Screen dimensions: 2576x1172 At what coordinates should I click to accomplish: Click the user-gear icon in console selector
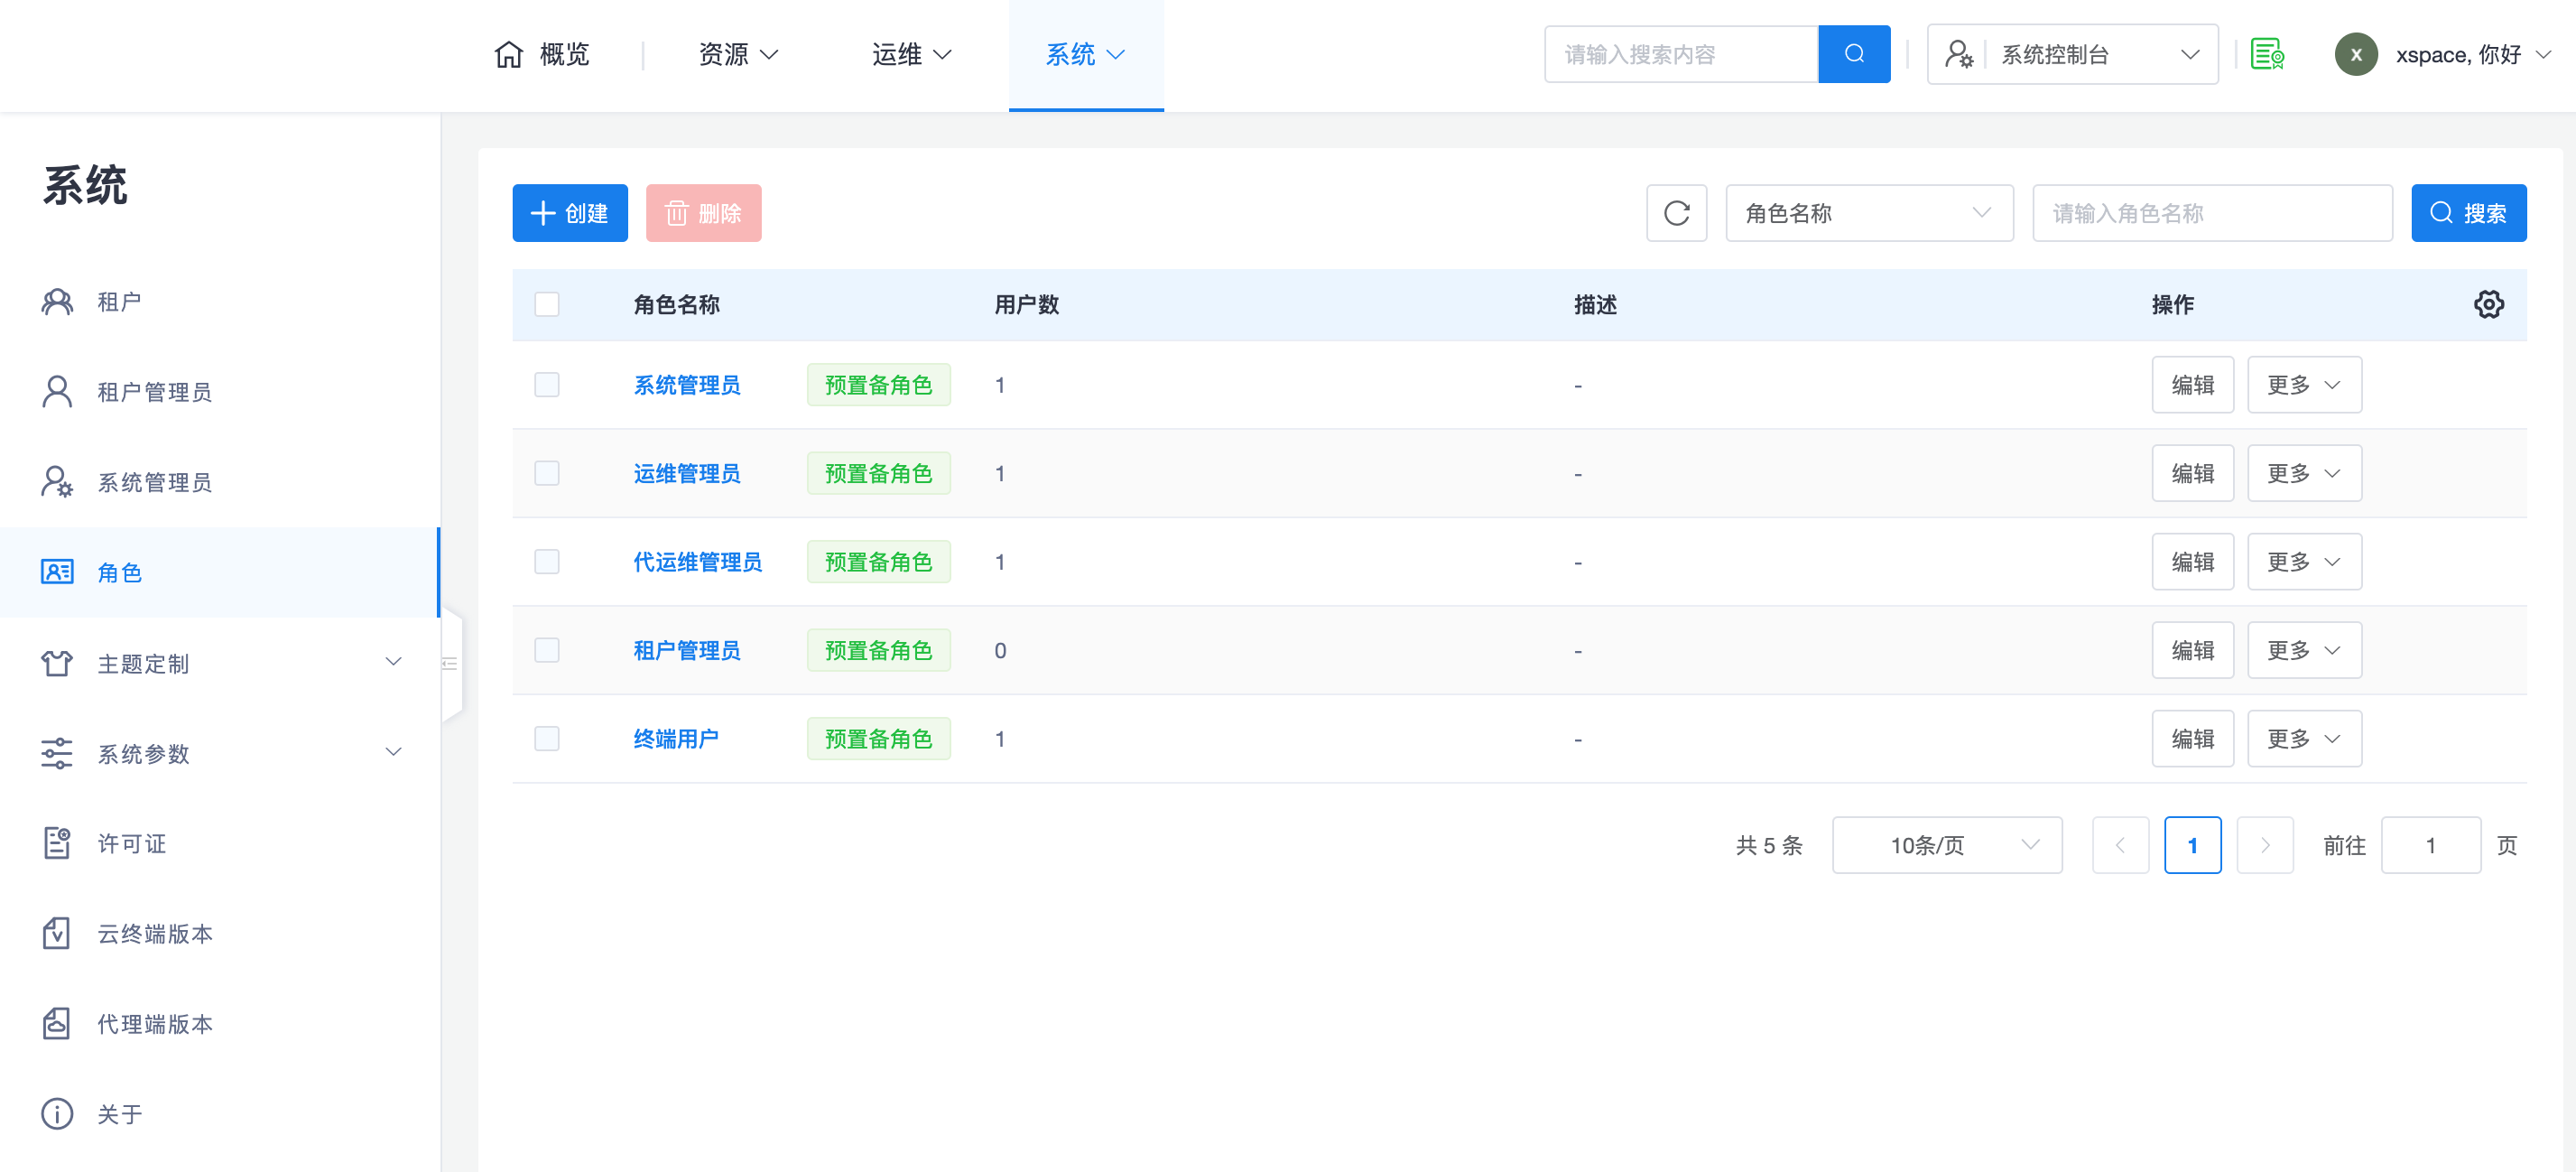tap(1959, 54)
